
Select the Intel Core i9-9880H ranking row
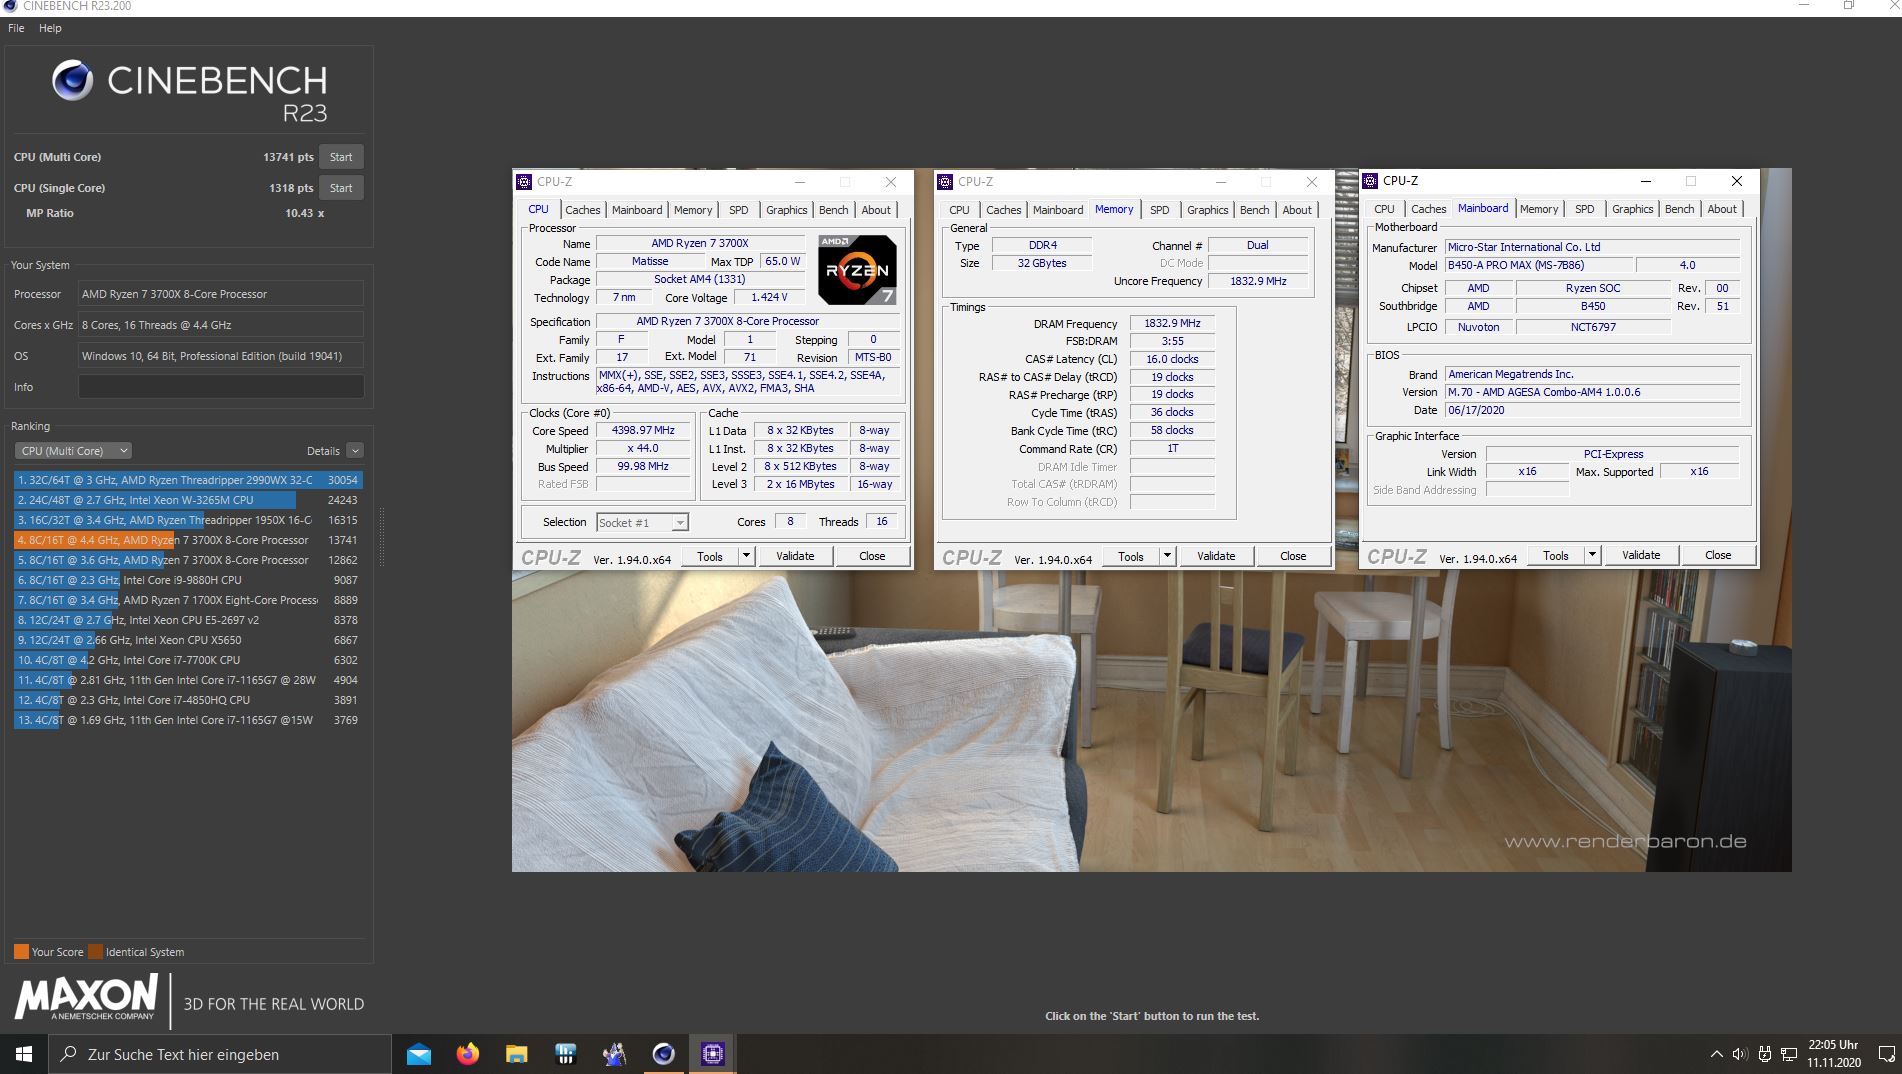(x=188, y=580)
